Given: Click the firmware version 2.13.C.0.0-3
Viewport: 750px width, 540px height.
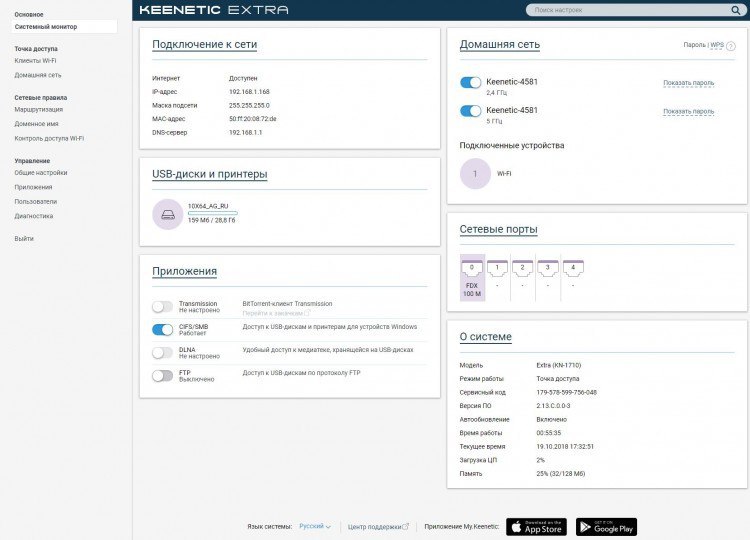Looking at the screenshot, I should tap(553, 406).
